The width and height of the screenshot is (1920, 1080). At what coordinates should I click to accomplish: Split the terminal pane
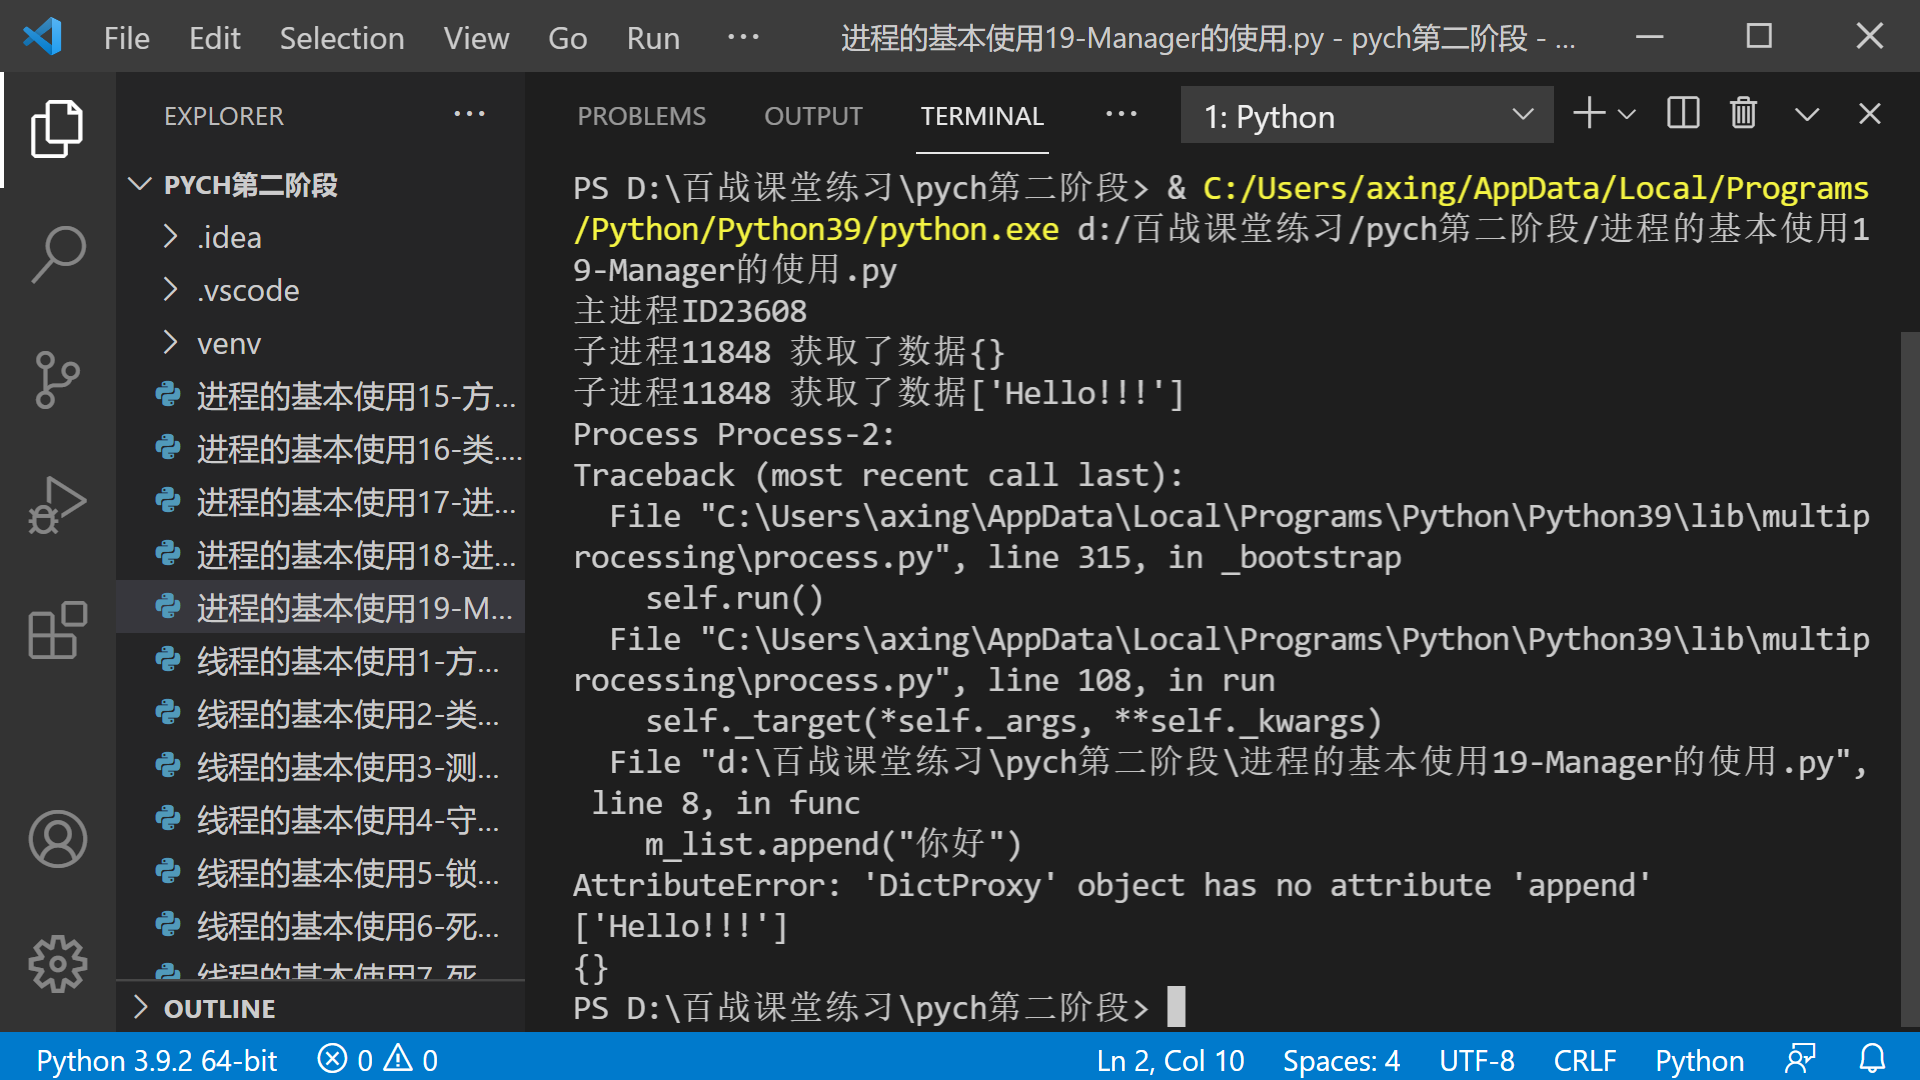coord(1683,114)
